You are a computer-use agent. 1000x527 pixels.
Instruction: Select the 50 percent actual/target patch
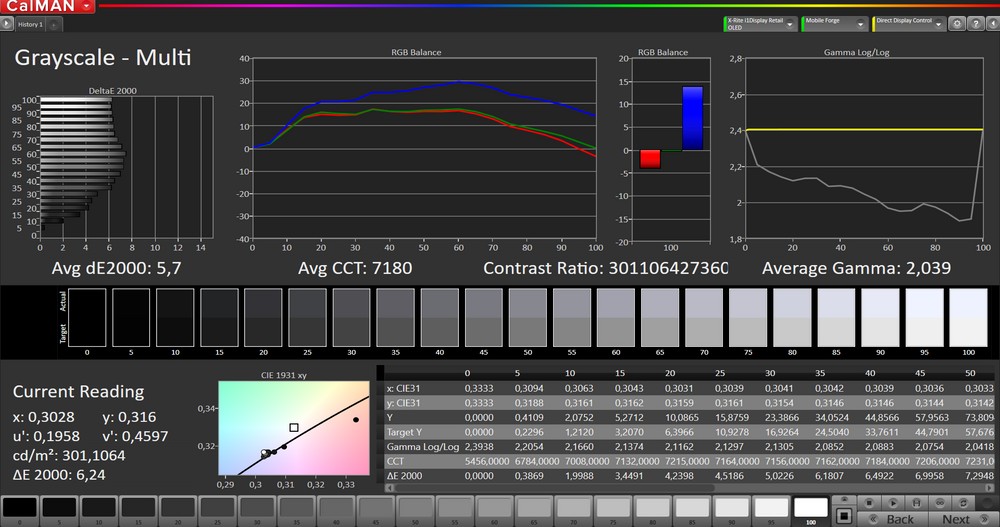(x=527, y=317)
